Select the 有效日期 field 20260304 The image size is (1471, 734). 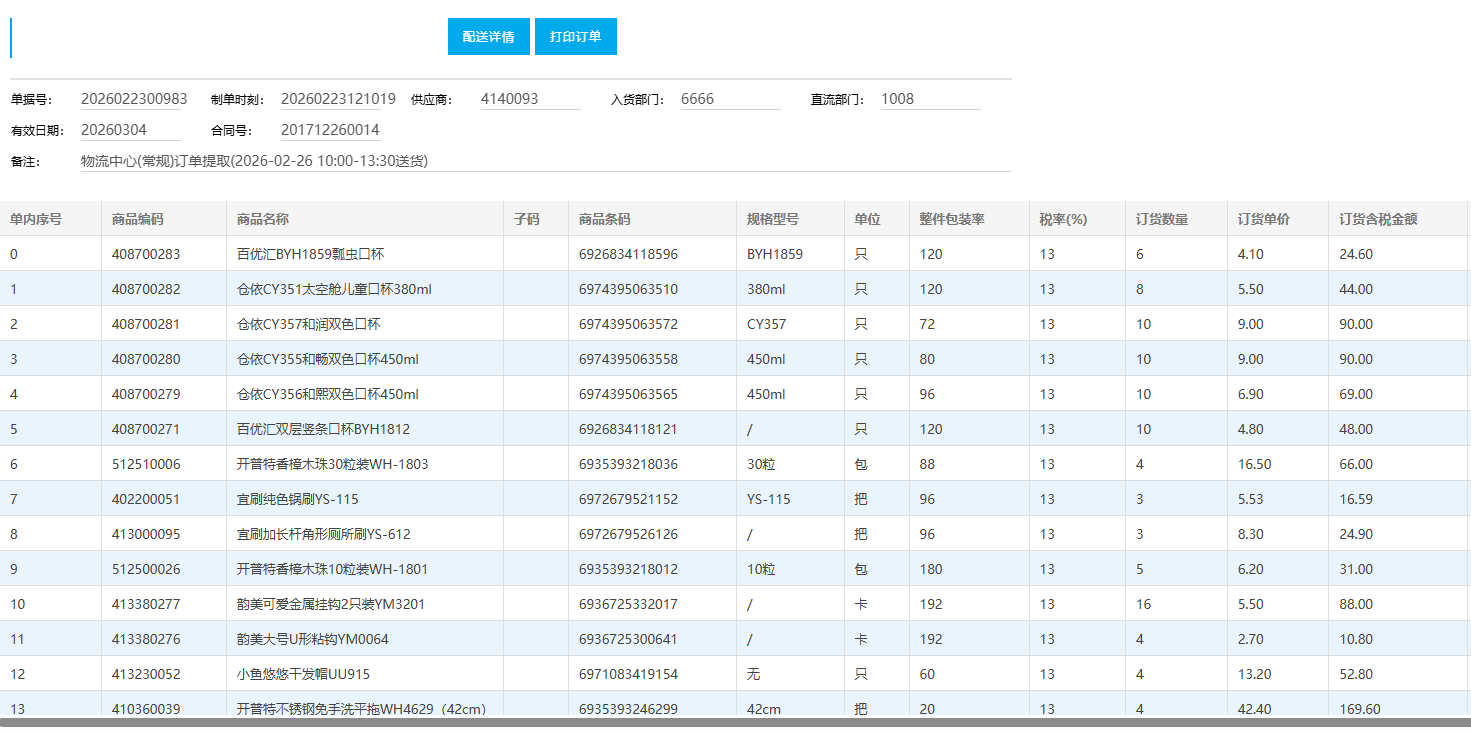point(129,130)
